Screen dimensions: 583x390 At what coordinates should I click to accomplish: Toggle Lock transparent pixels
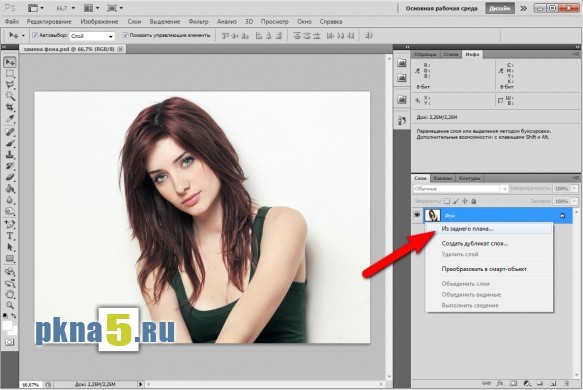coord(447,201)
